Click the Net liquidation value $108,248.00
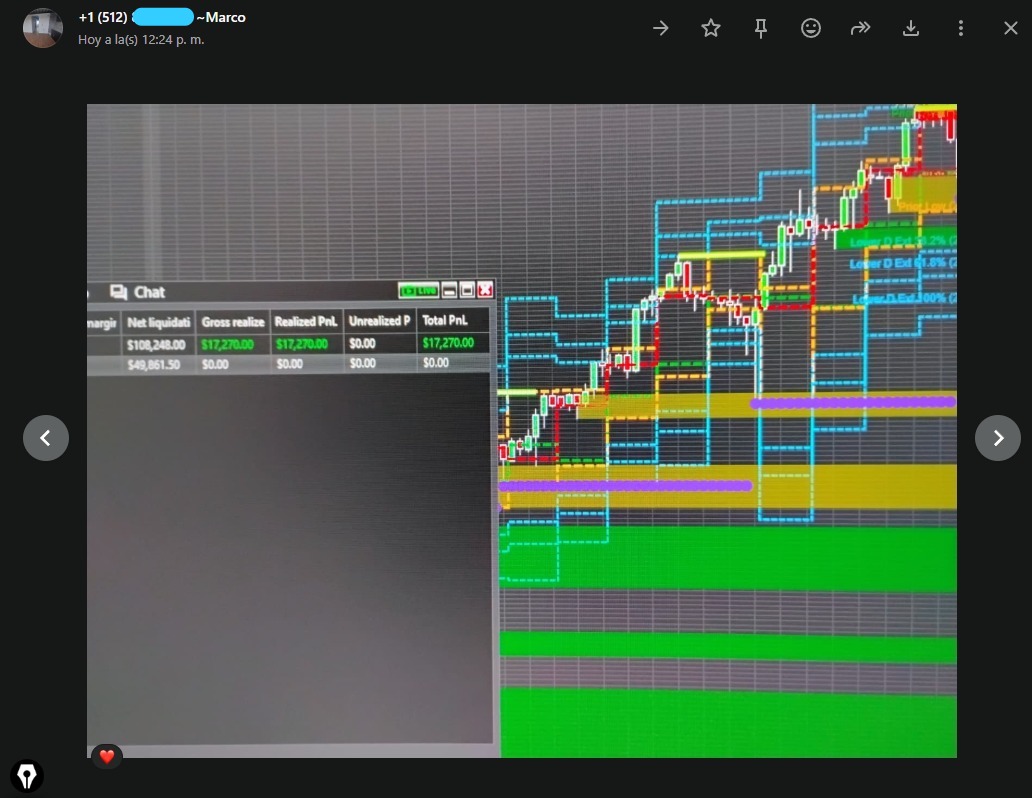This screenshot has height=798, width=1032. 158,344
